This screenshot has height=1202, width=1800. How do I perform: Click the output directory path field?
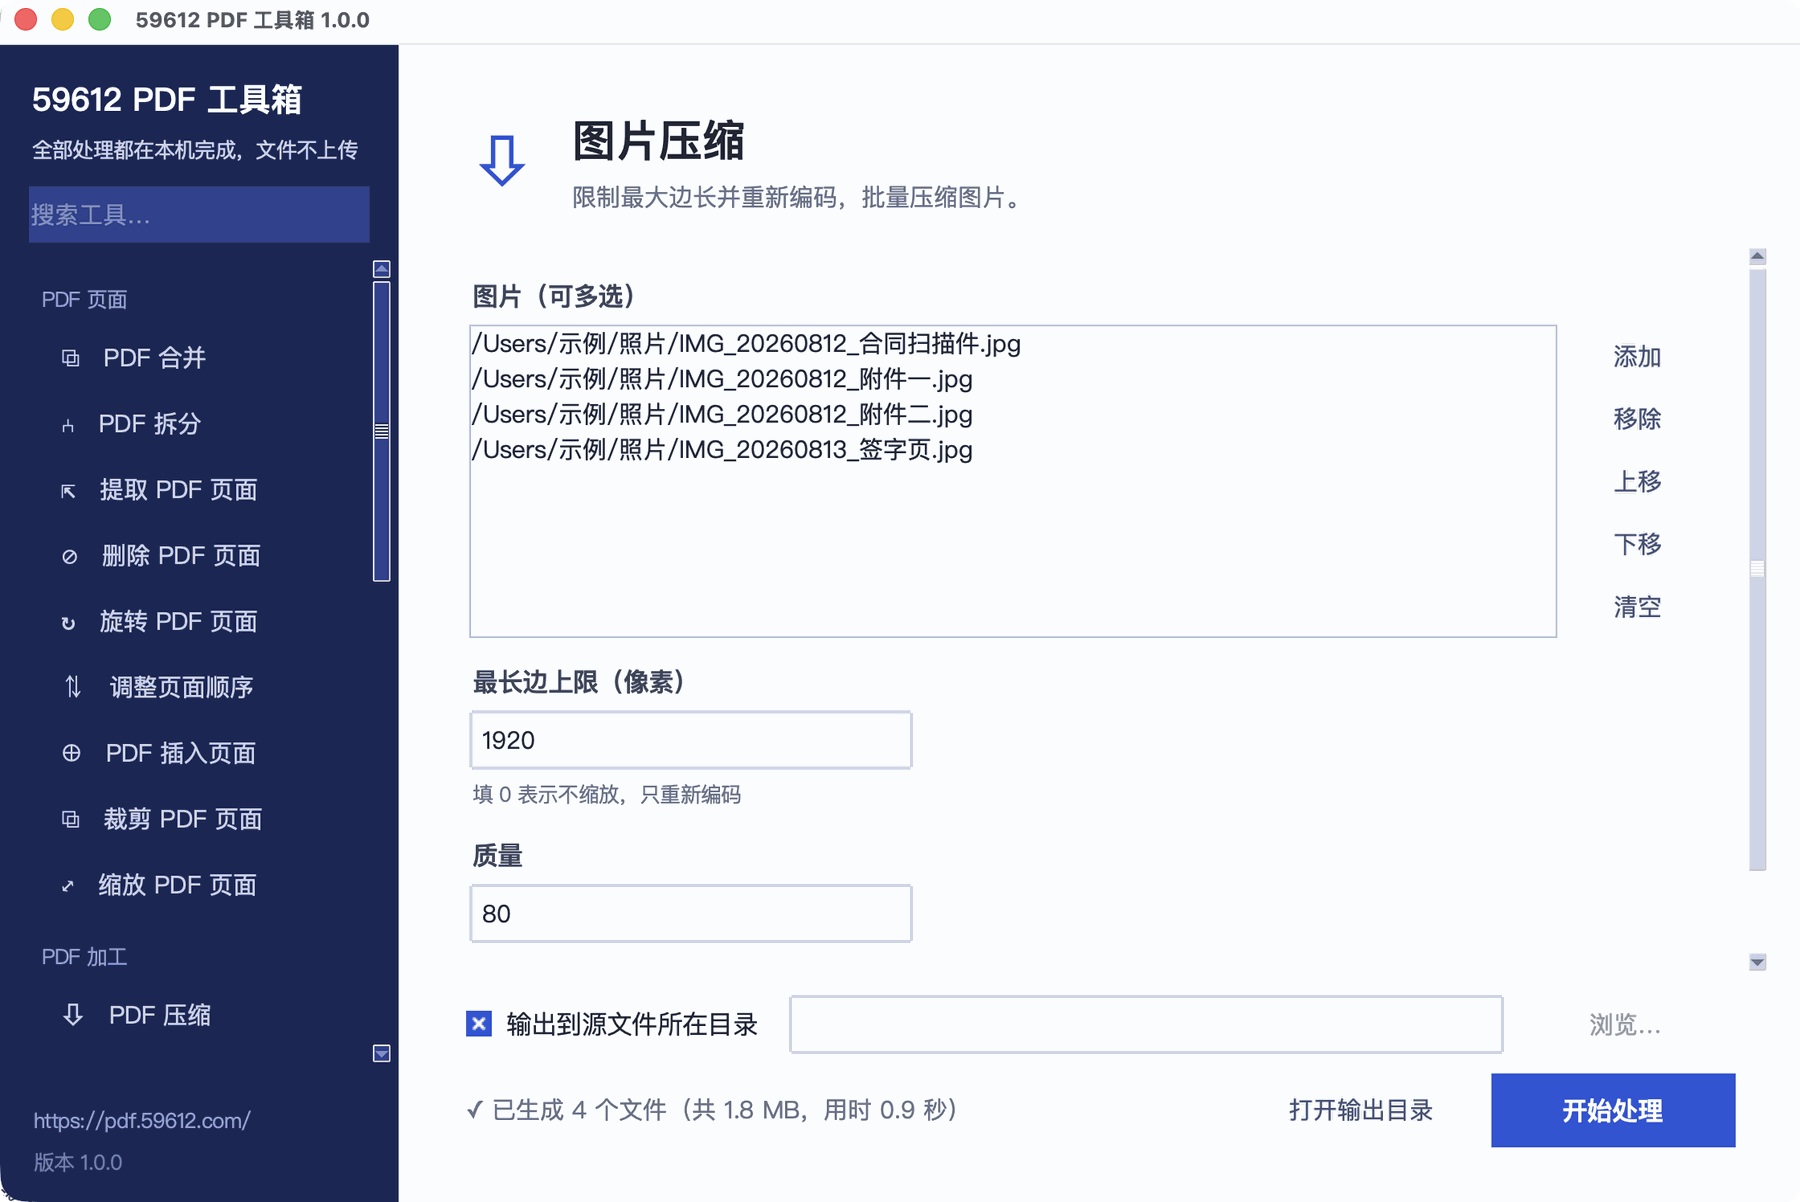pos(1146,1024)
